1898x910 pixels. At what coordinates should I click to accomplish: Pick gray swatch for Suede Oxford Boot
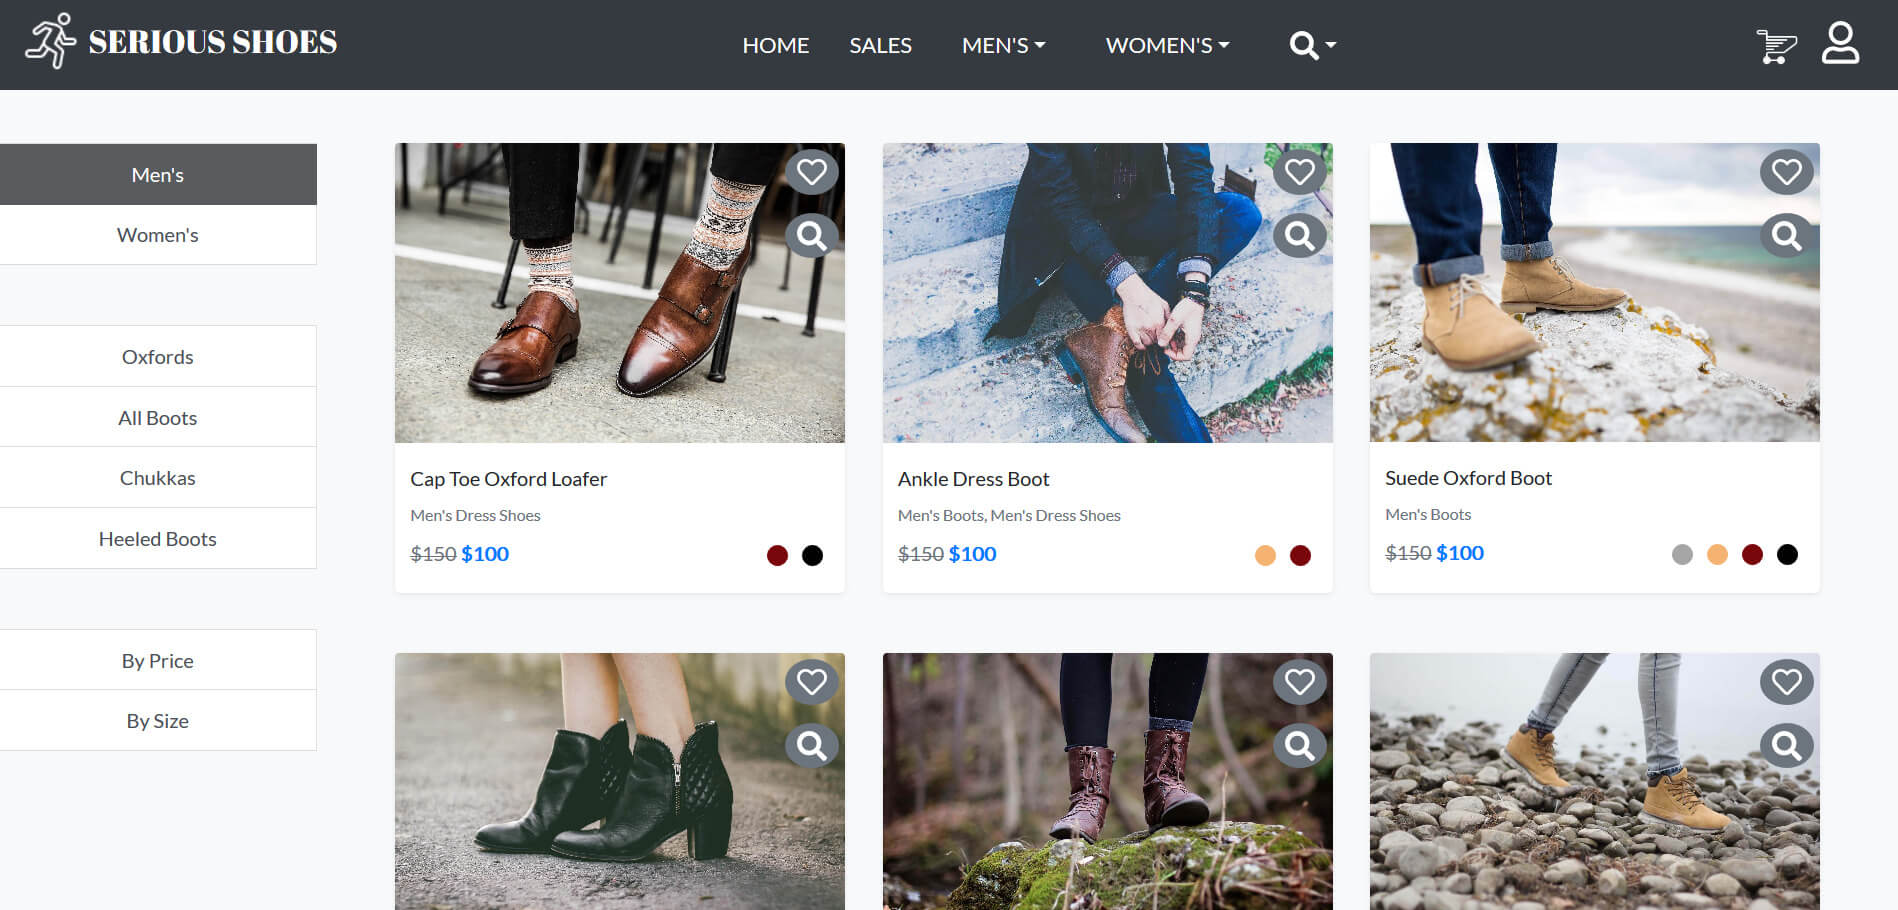tap(1682, 554)
